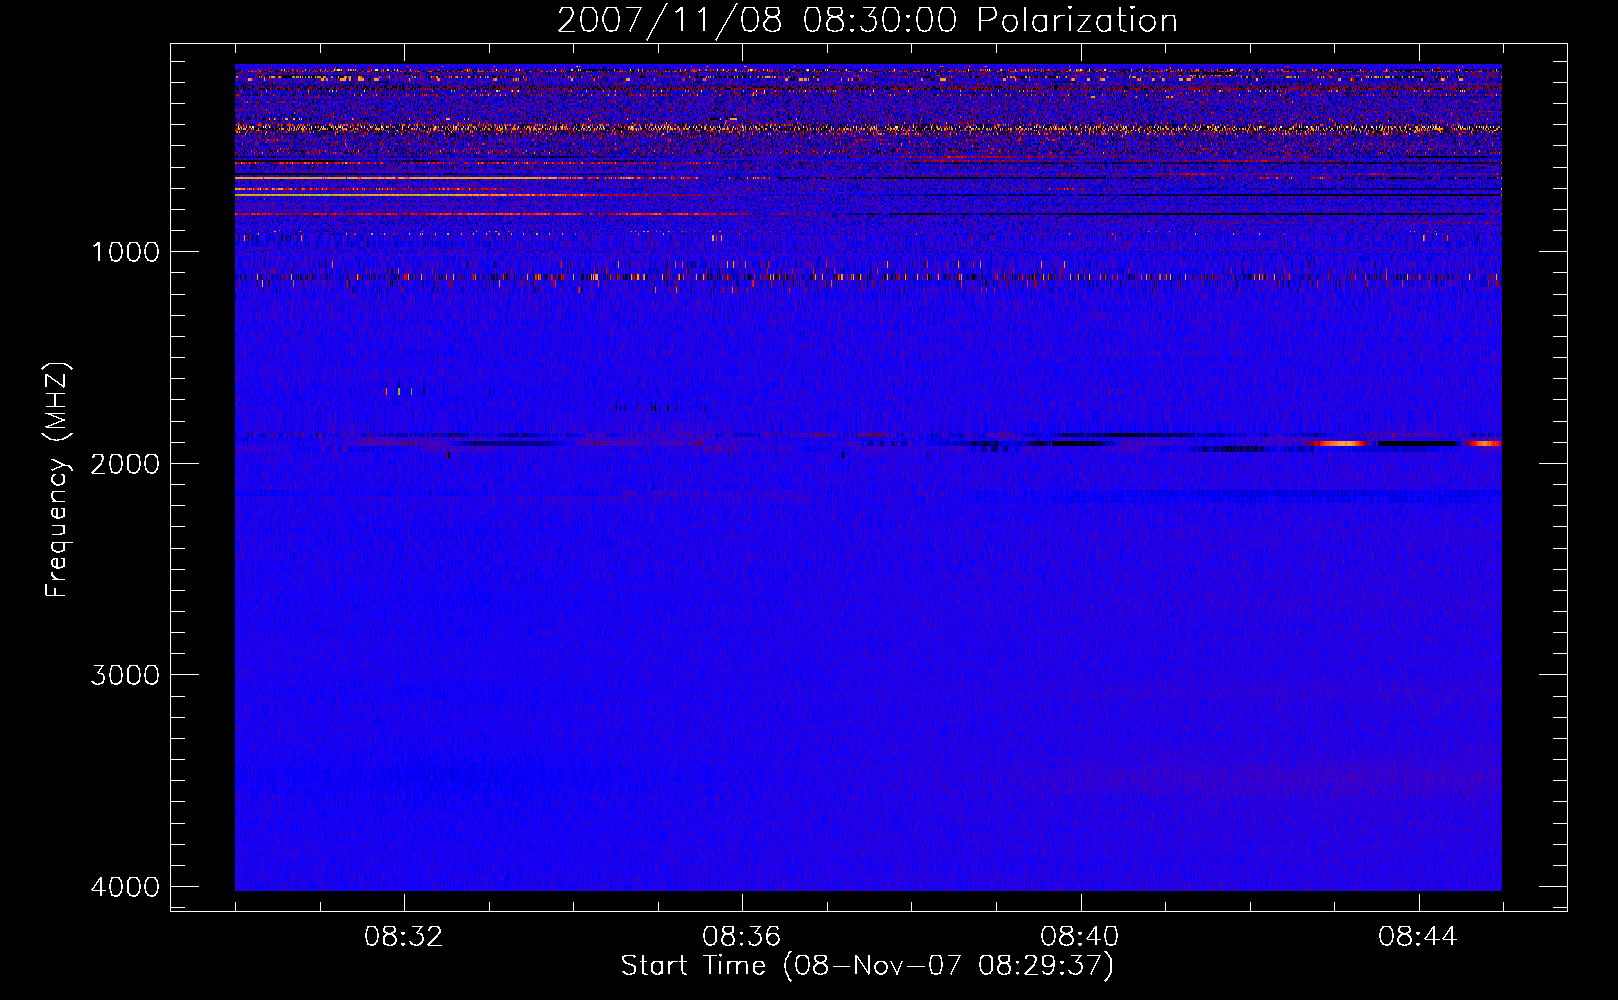The height and width of the screenshot is (1000, 1618).
Task: Click the 'Start Time (08-Nov-07 08:29:37)' label
Action: (867, 966)
